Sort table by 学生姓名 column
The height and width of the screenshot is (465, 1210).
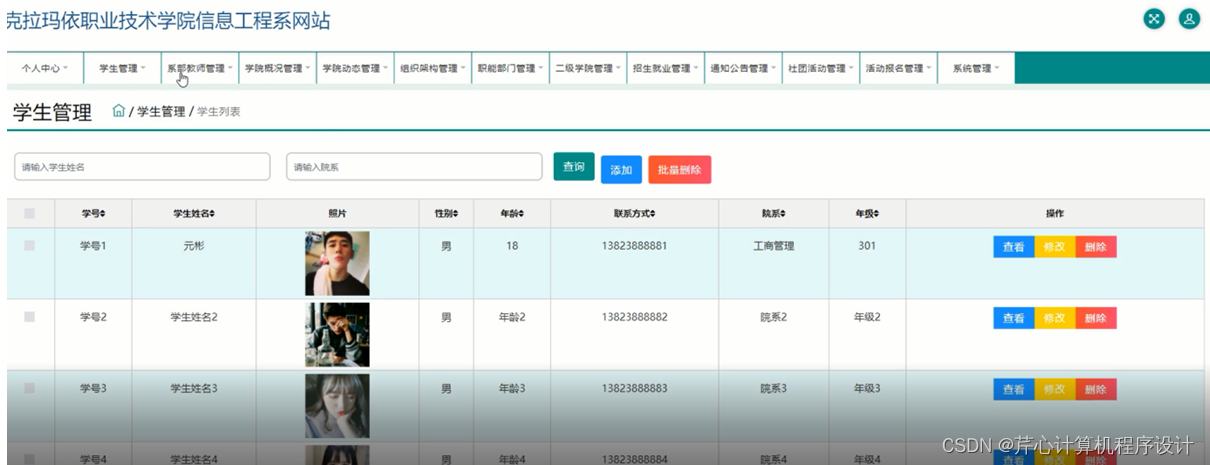pos(194,214)
